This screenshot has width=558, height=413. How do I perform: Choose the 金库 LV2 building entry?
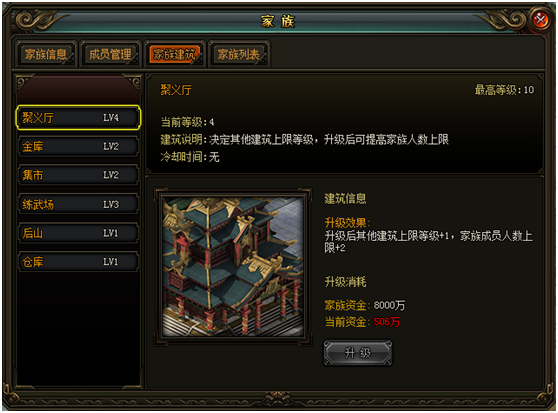78,146
